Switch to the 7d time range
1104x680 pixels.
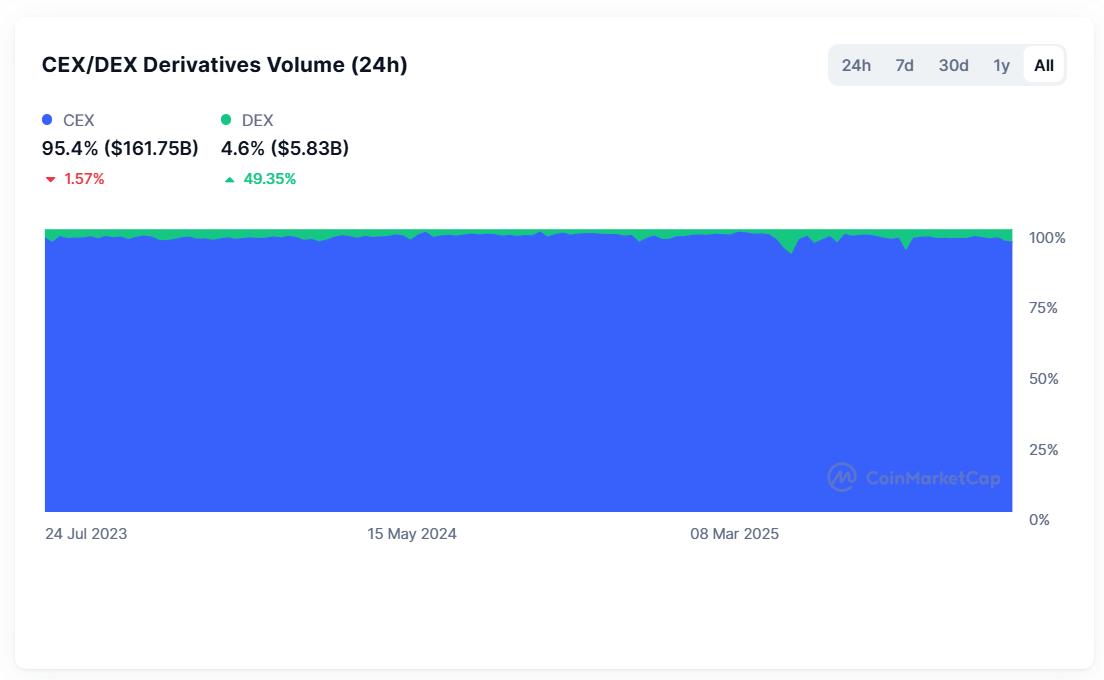point(904,66)
